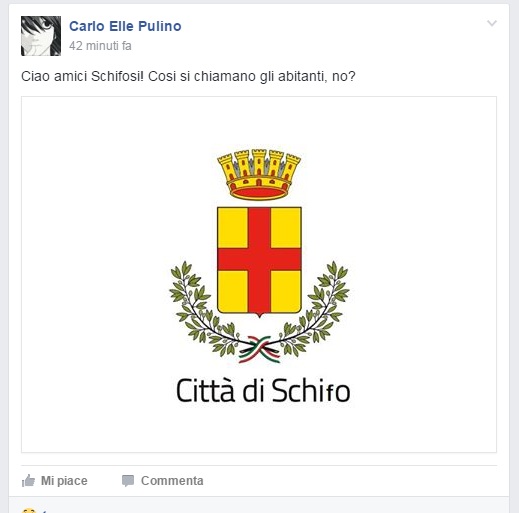
Task: Click the laughing emoji reaction at bottom
Action: (x=29, y=510)
